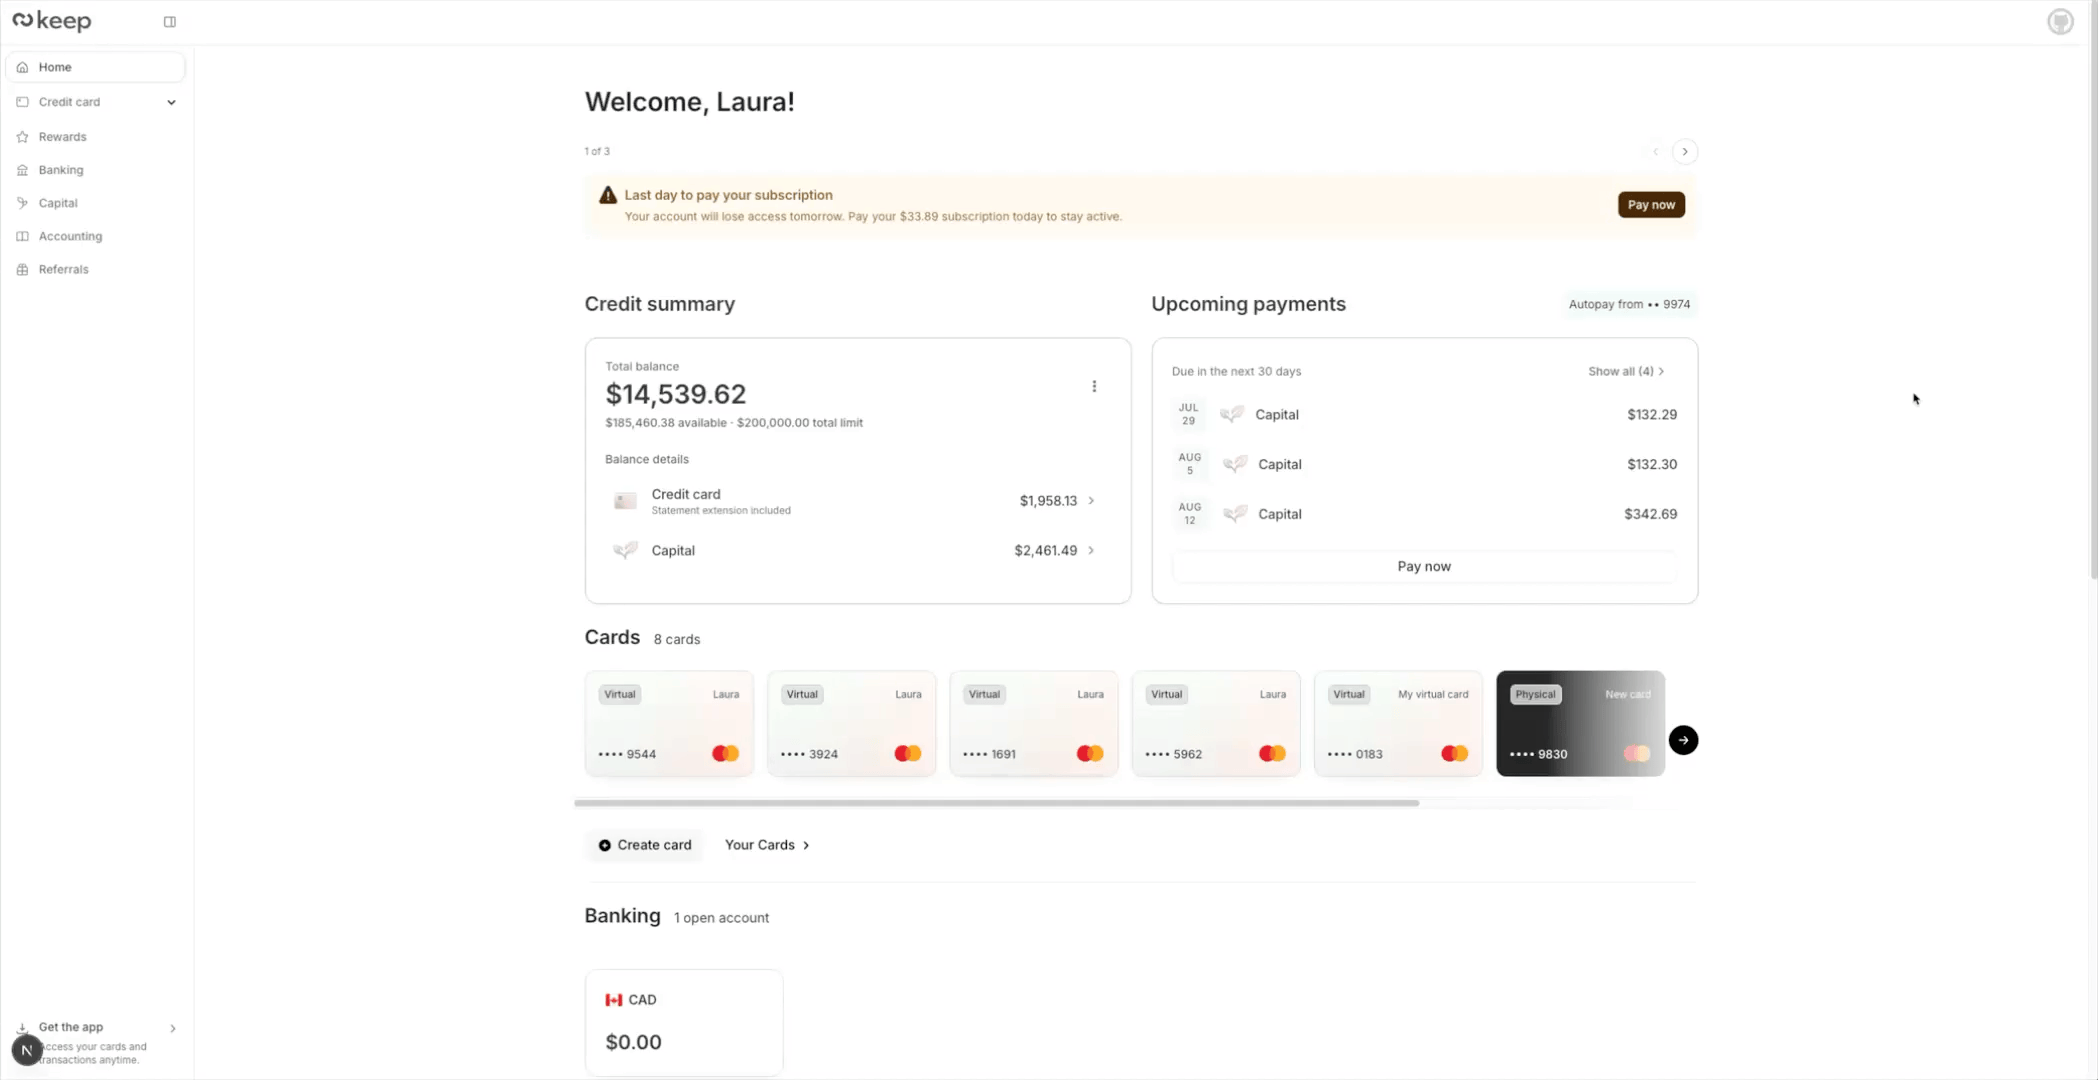
Task: Go to previous banner notification arrow
Action: pyautogui.click(x=1656, y=152)
